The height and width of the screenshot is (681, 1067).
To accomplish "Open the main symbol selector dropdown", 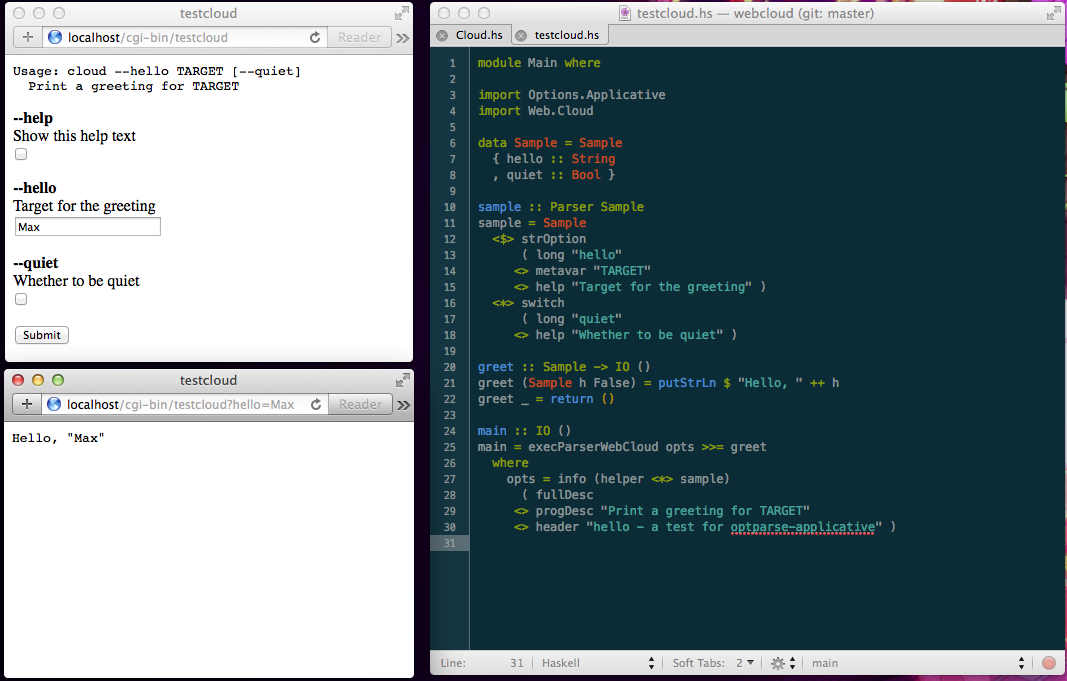I will [917, 663].
